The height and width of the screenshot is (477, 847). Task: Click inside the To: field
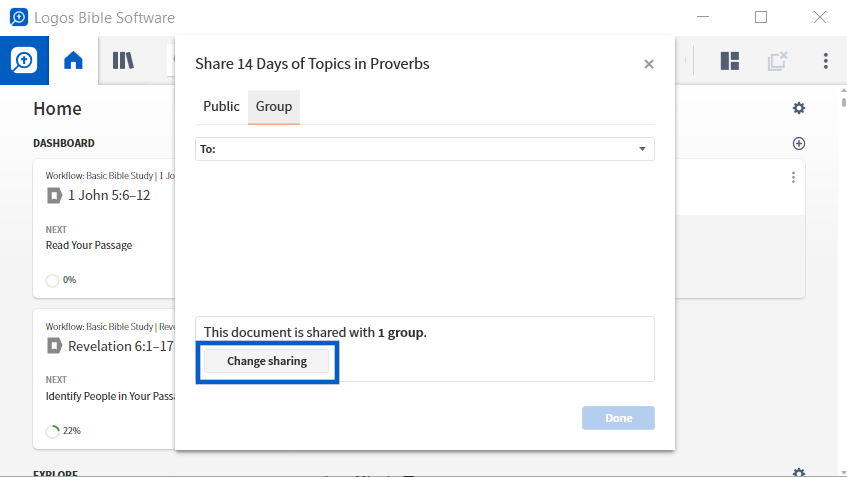[x=425, y=149]
